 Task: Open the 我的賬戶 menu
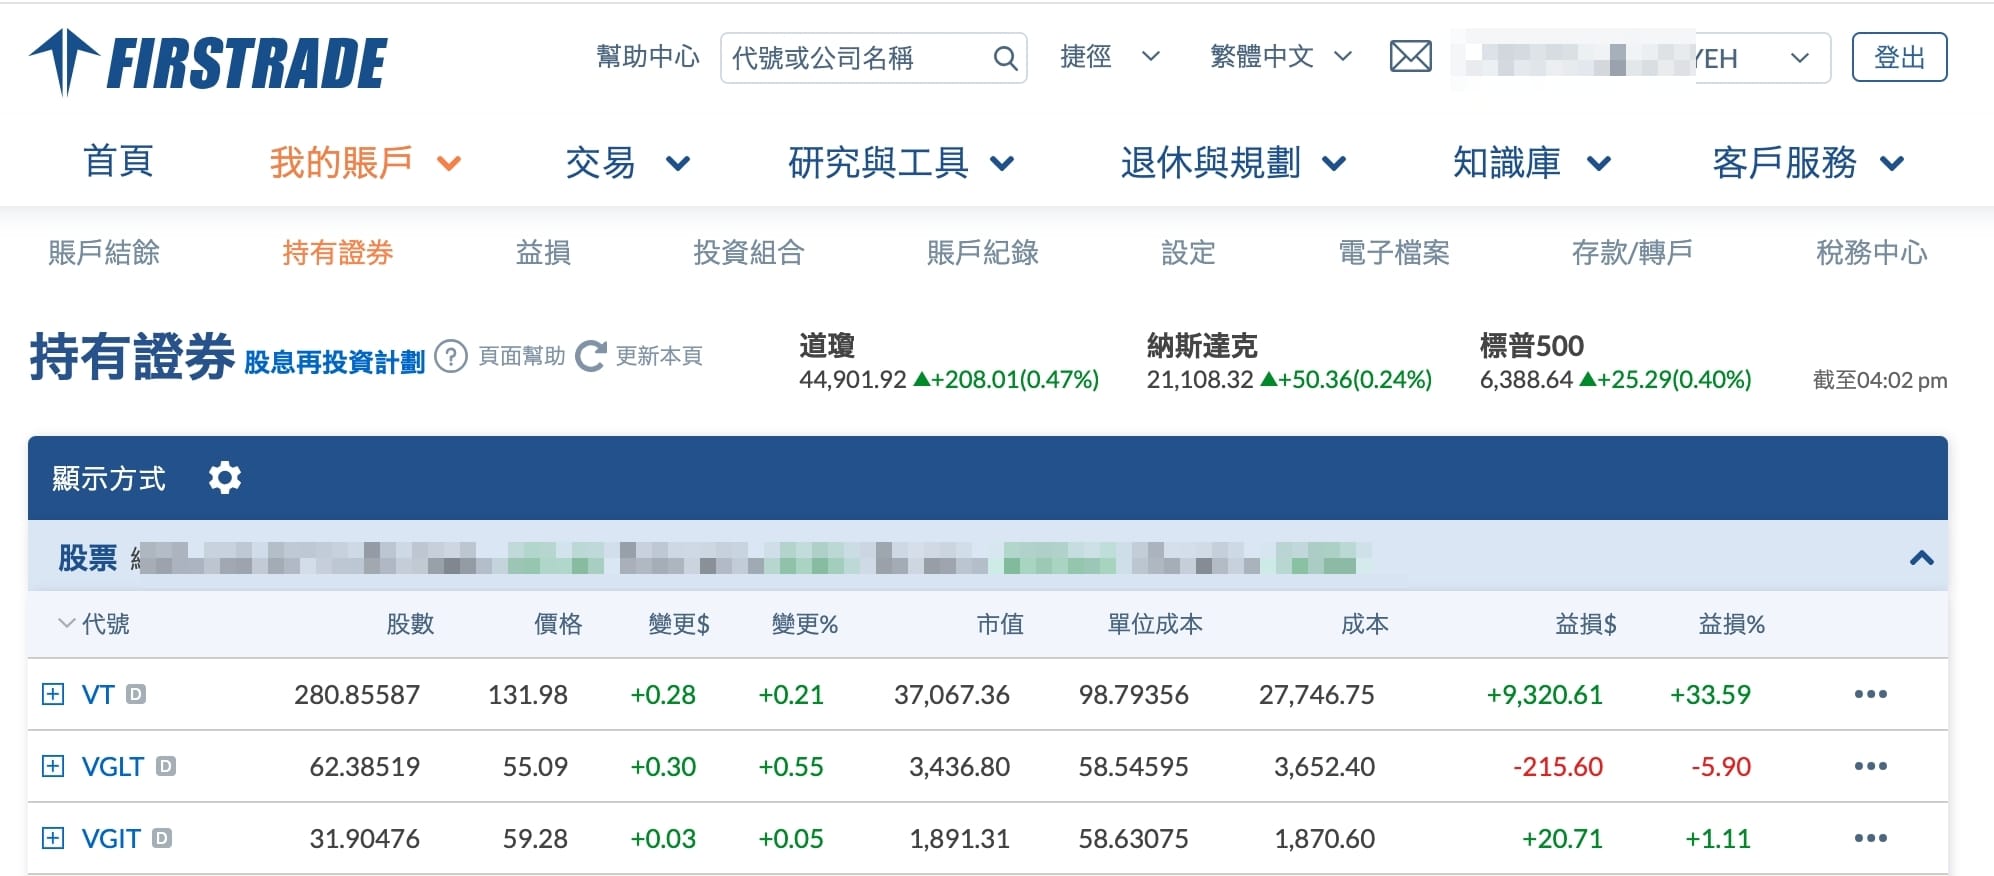pyautogui.click(x=365, y=162)
